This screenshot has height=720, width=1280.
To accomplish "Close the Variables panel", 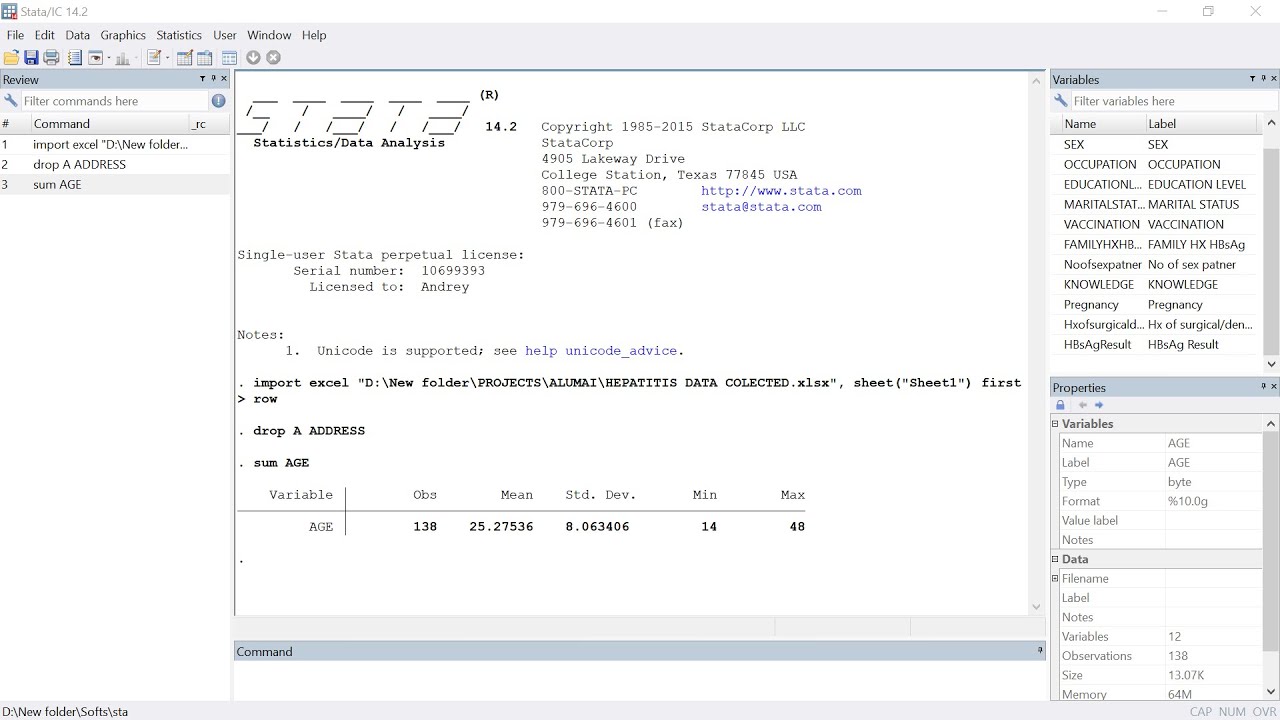I will click(1274, 79).
